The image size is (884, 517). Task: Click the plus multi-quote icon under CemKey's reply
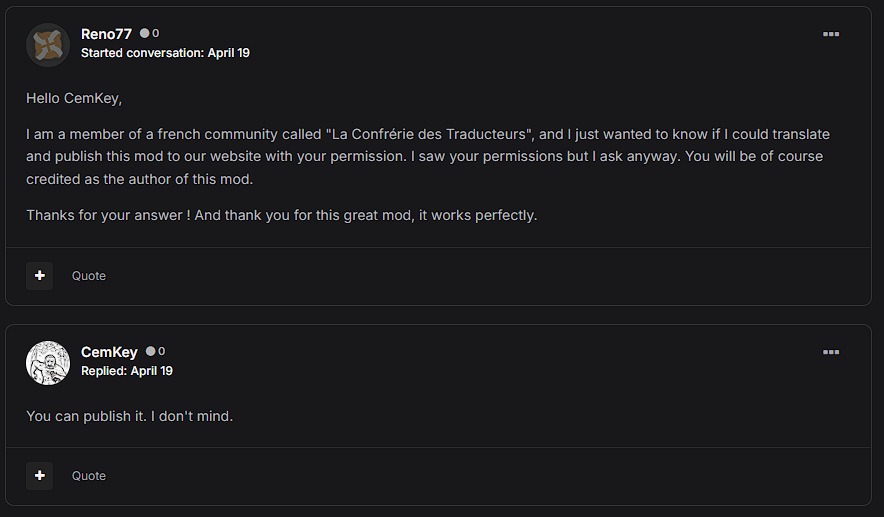click(x=39, y=476)
